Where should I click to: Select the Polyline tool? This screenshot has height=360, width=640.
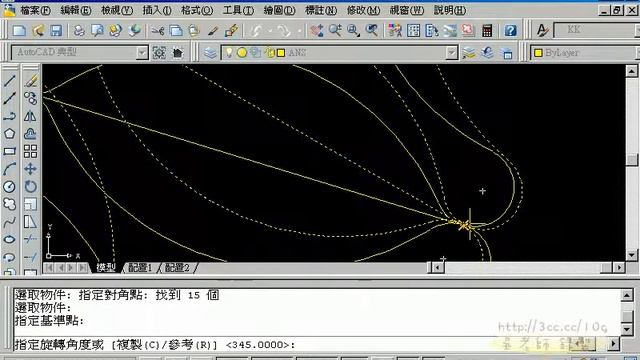(10, 116)
